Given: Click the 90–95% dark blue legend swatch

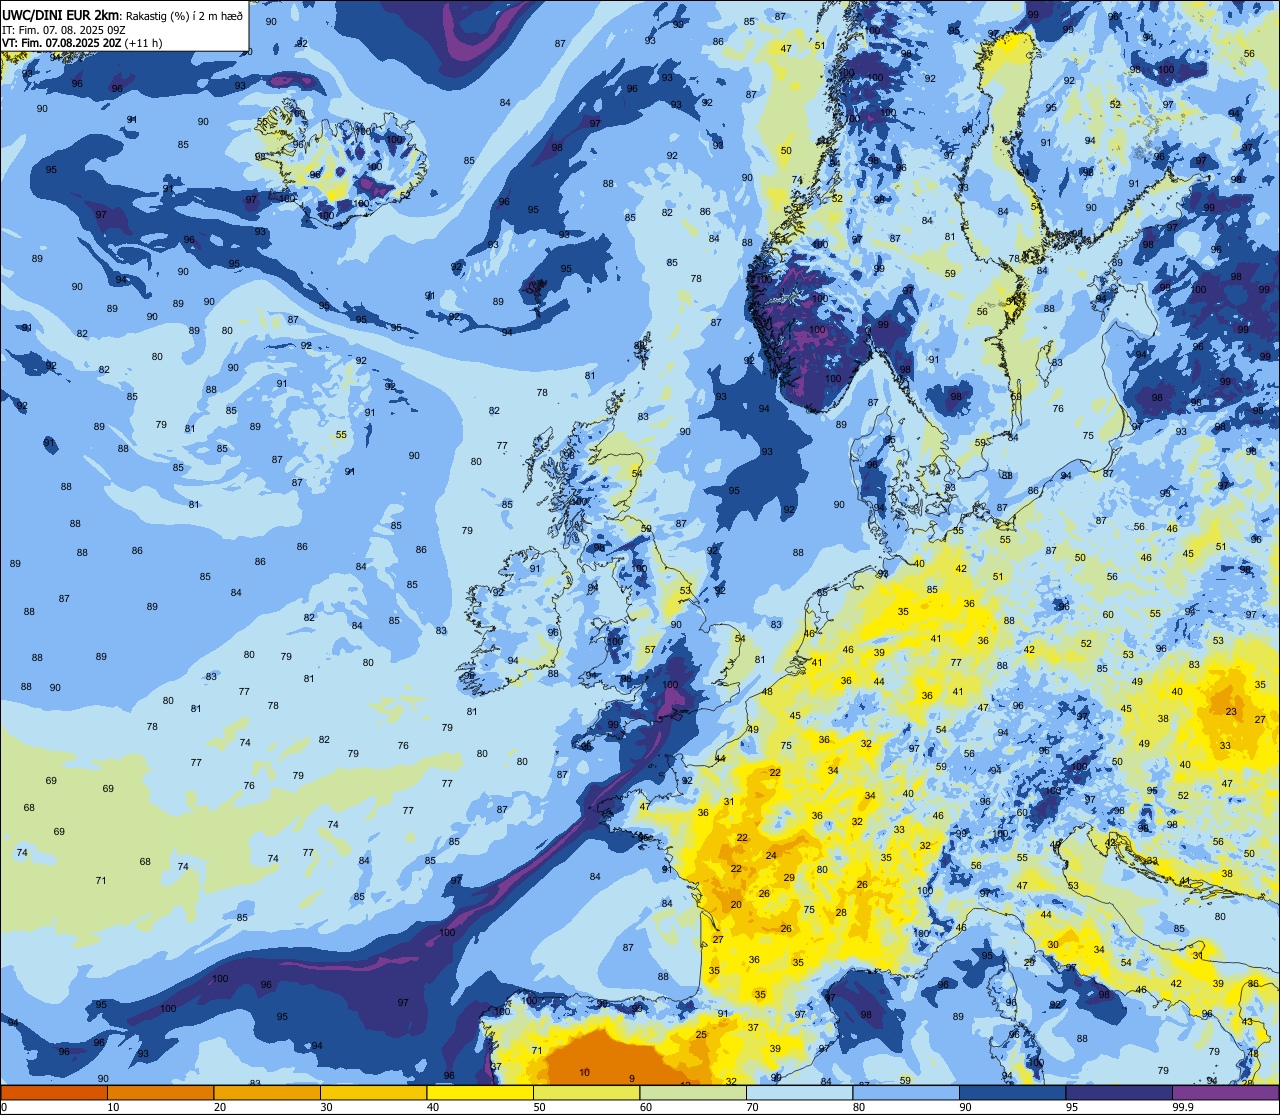Looking at the screenshot, I should pyautogui.click(x=1012, y=1092).
